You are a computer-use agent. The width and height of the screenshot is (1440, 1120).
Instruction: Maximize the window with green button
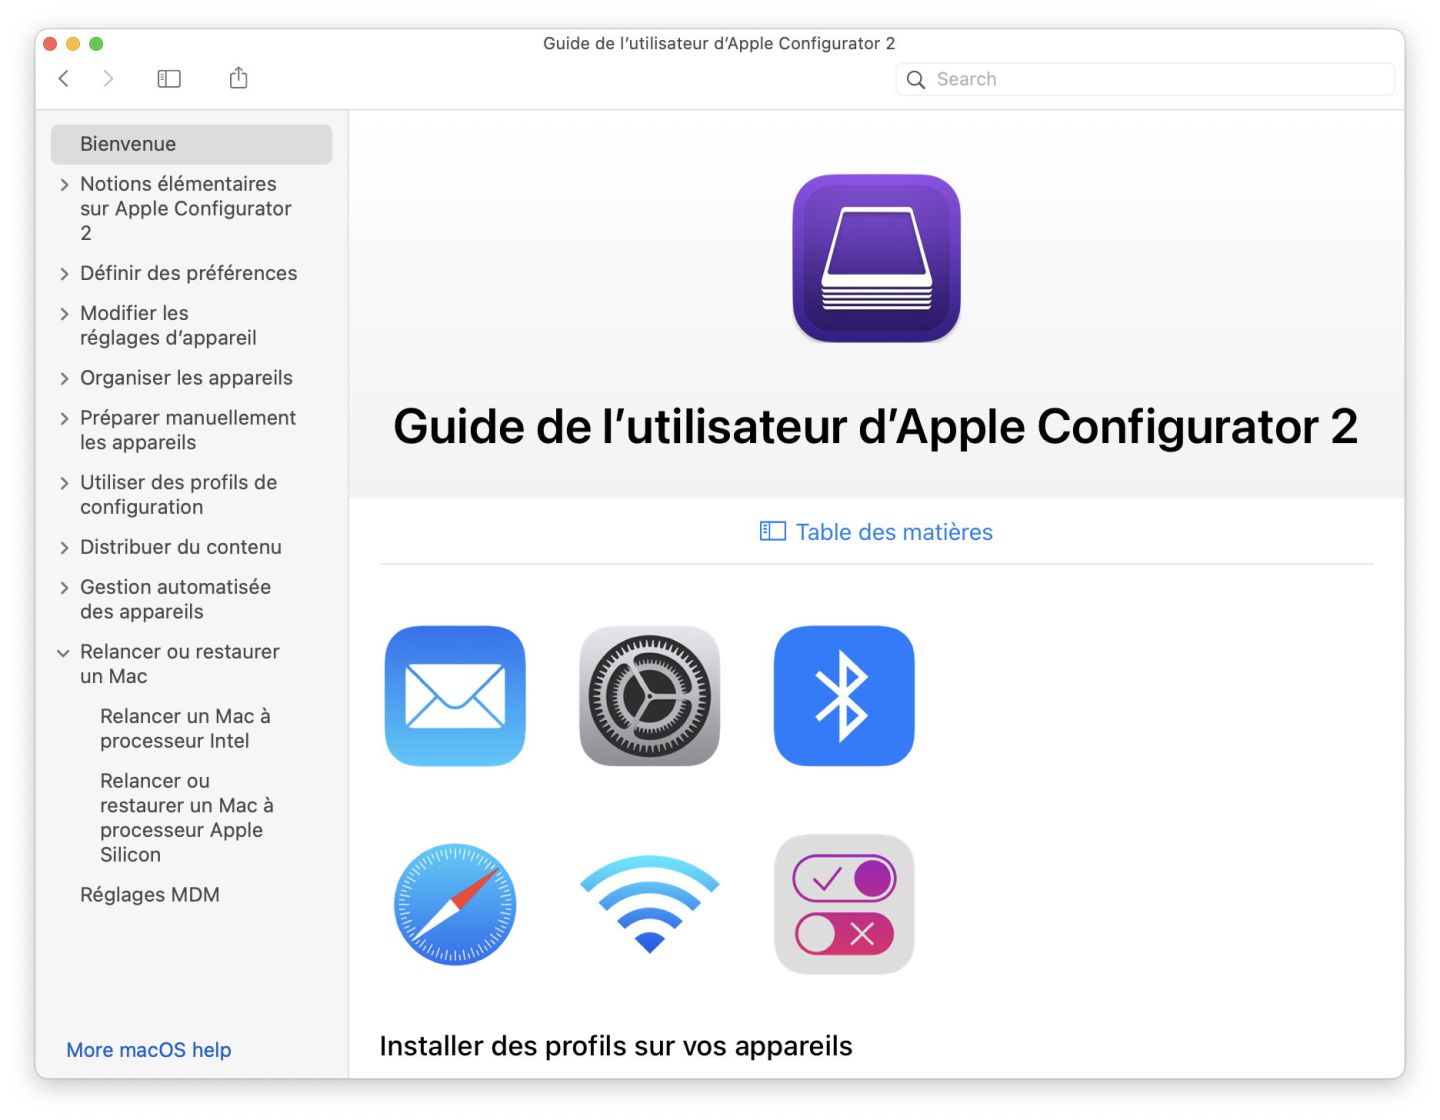96,44
